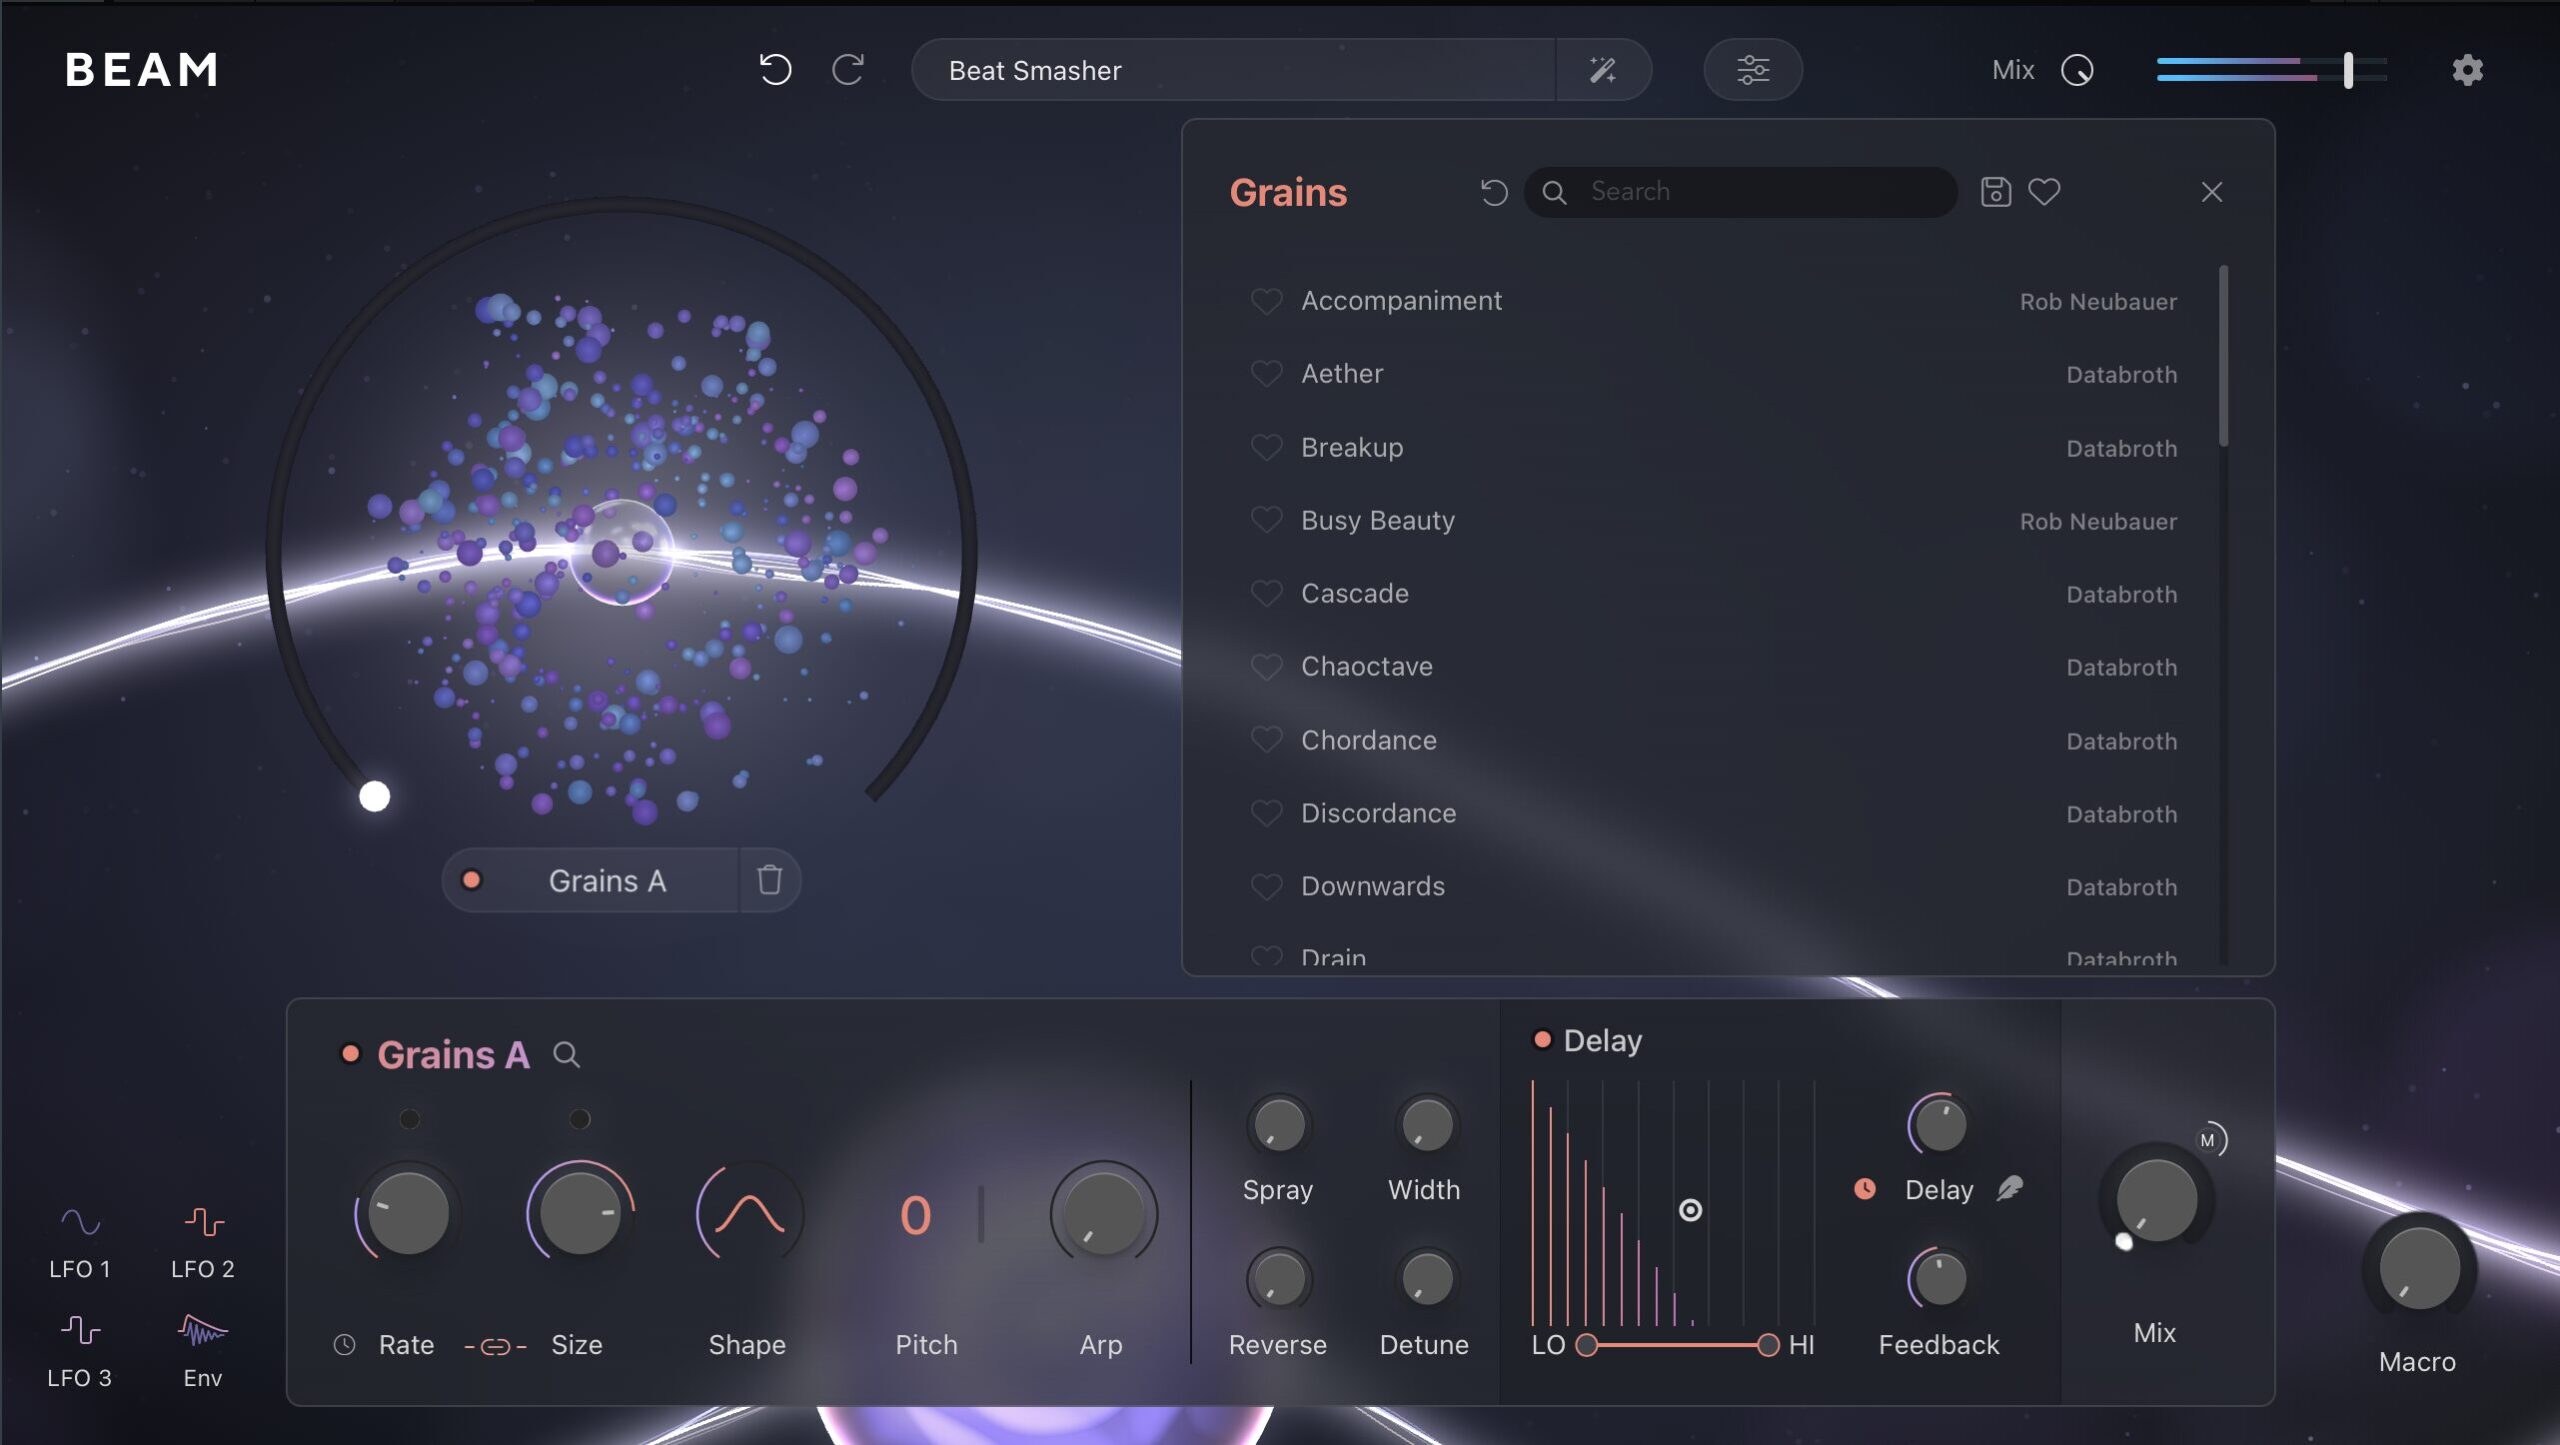Favorite the Chaoctave preset

1266,667
